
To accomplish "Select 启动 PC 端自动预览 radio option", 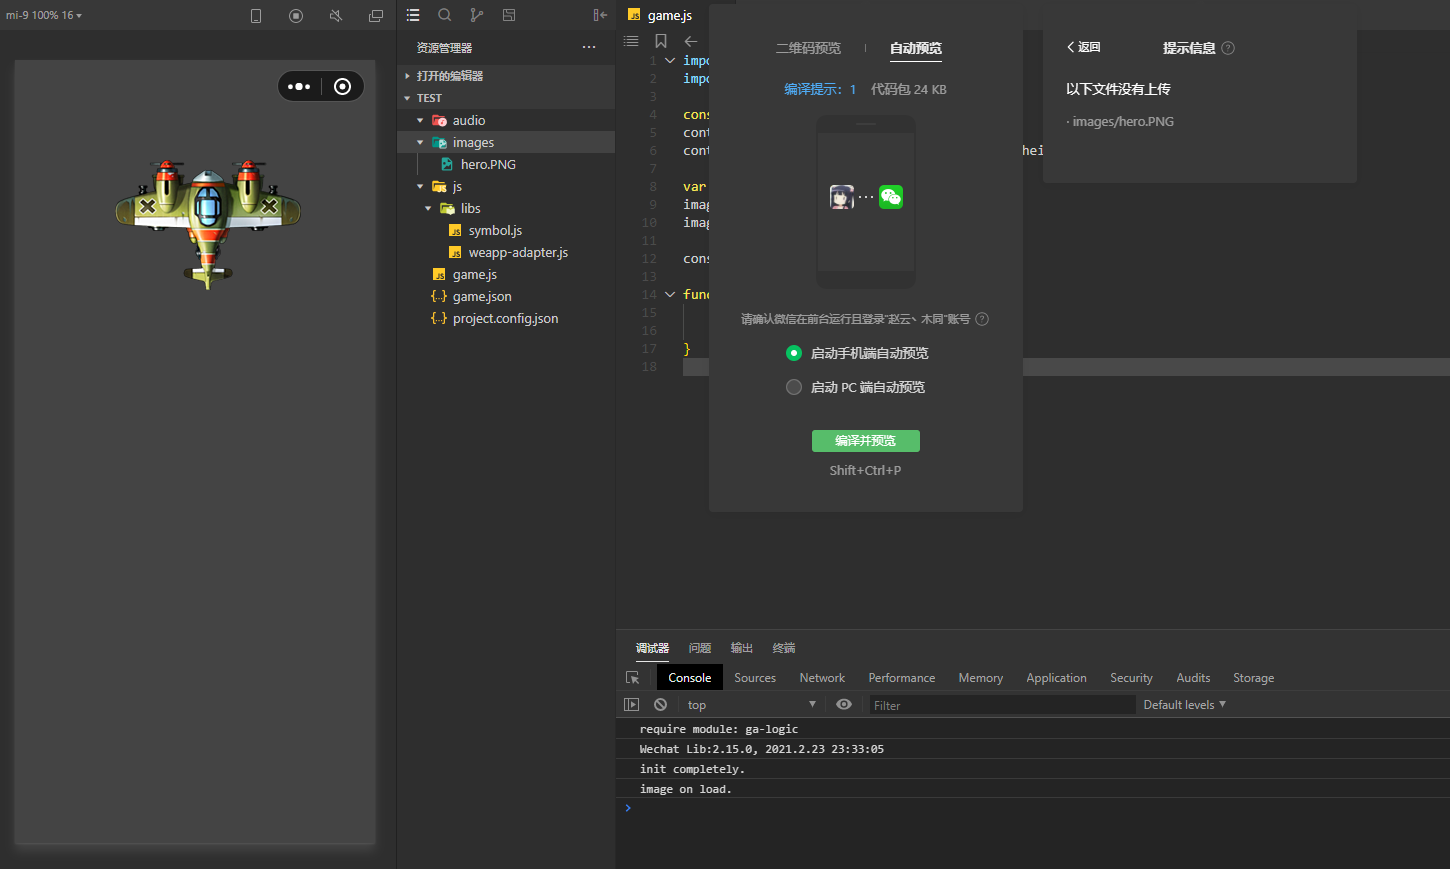I will click(794, 387).
